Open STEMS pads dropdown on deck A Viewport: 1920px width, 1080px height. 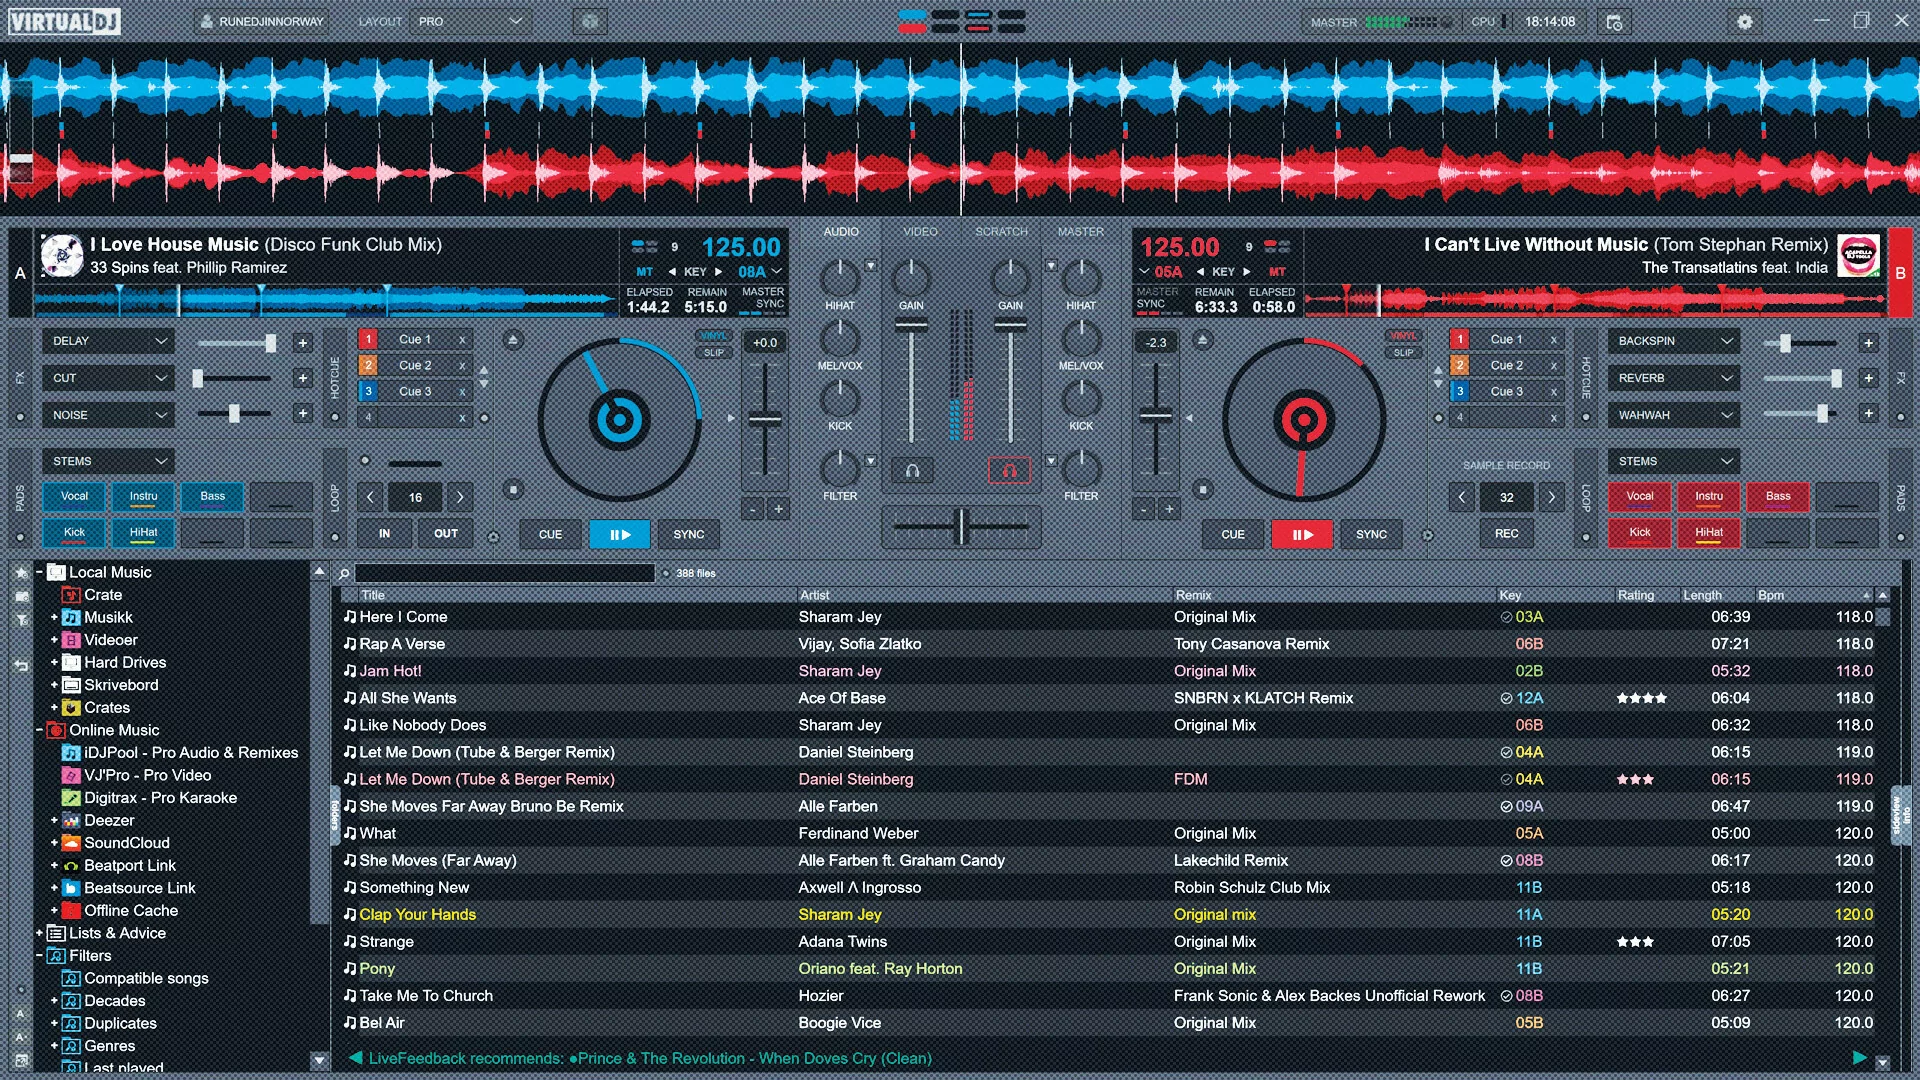pos(108,461)
